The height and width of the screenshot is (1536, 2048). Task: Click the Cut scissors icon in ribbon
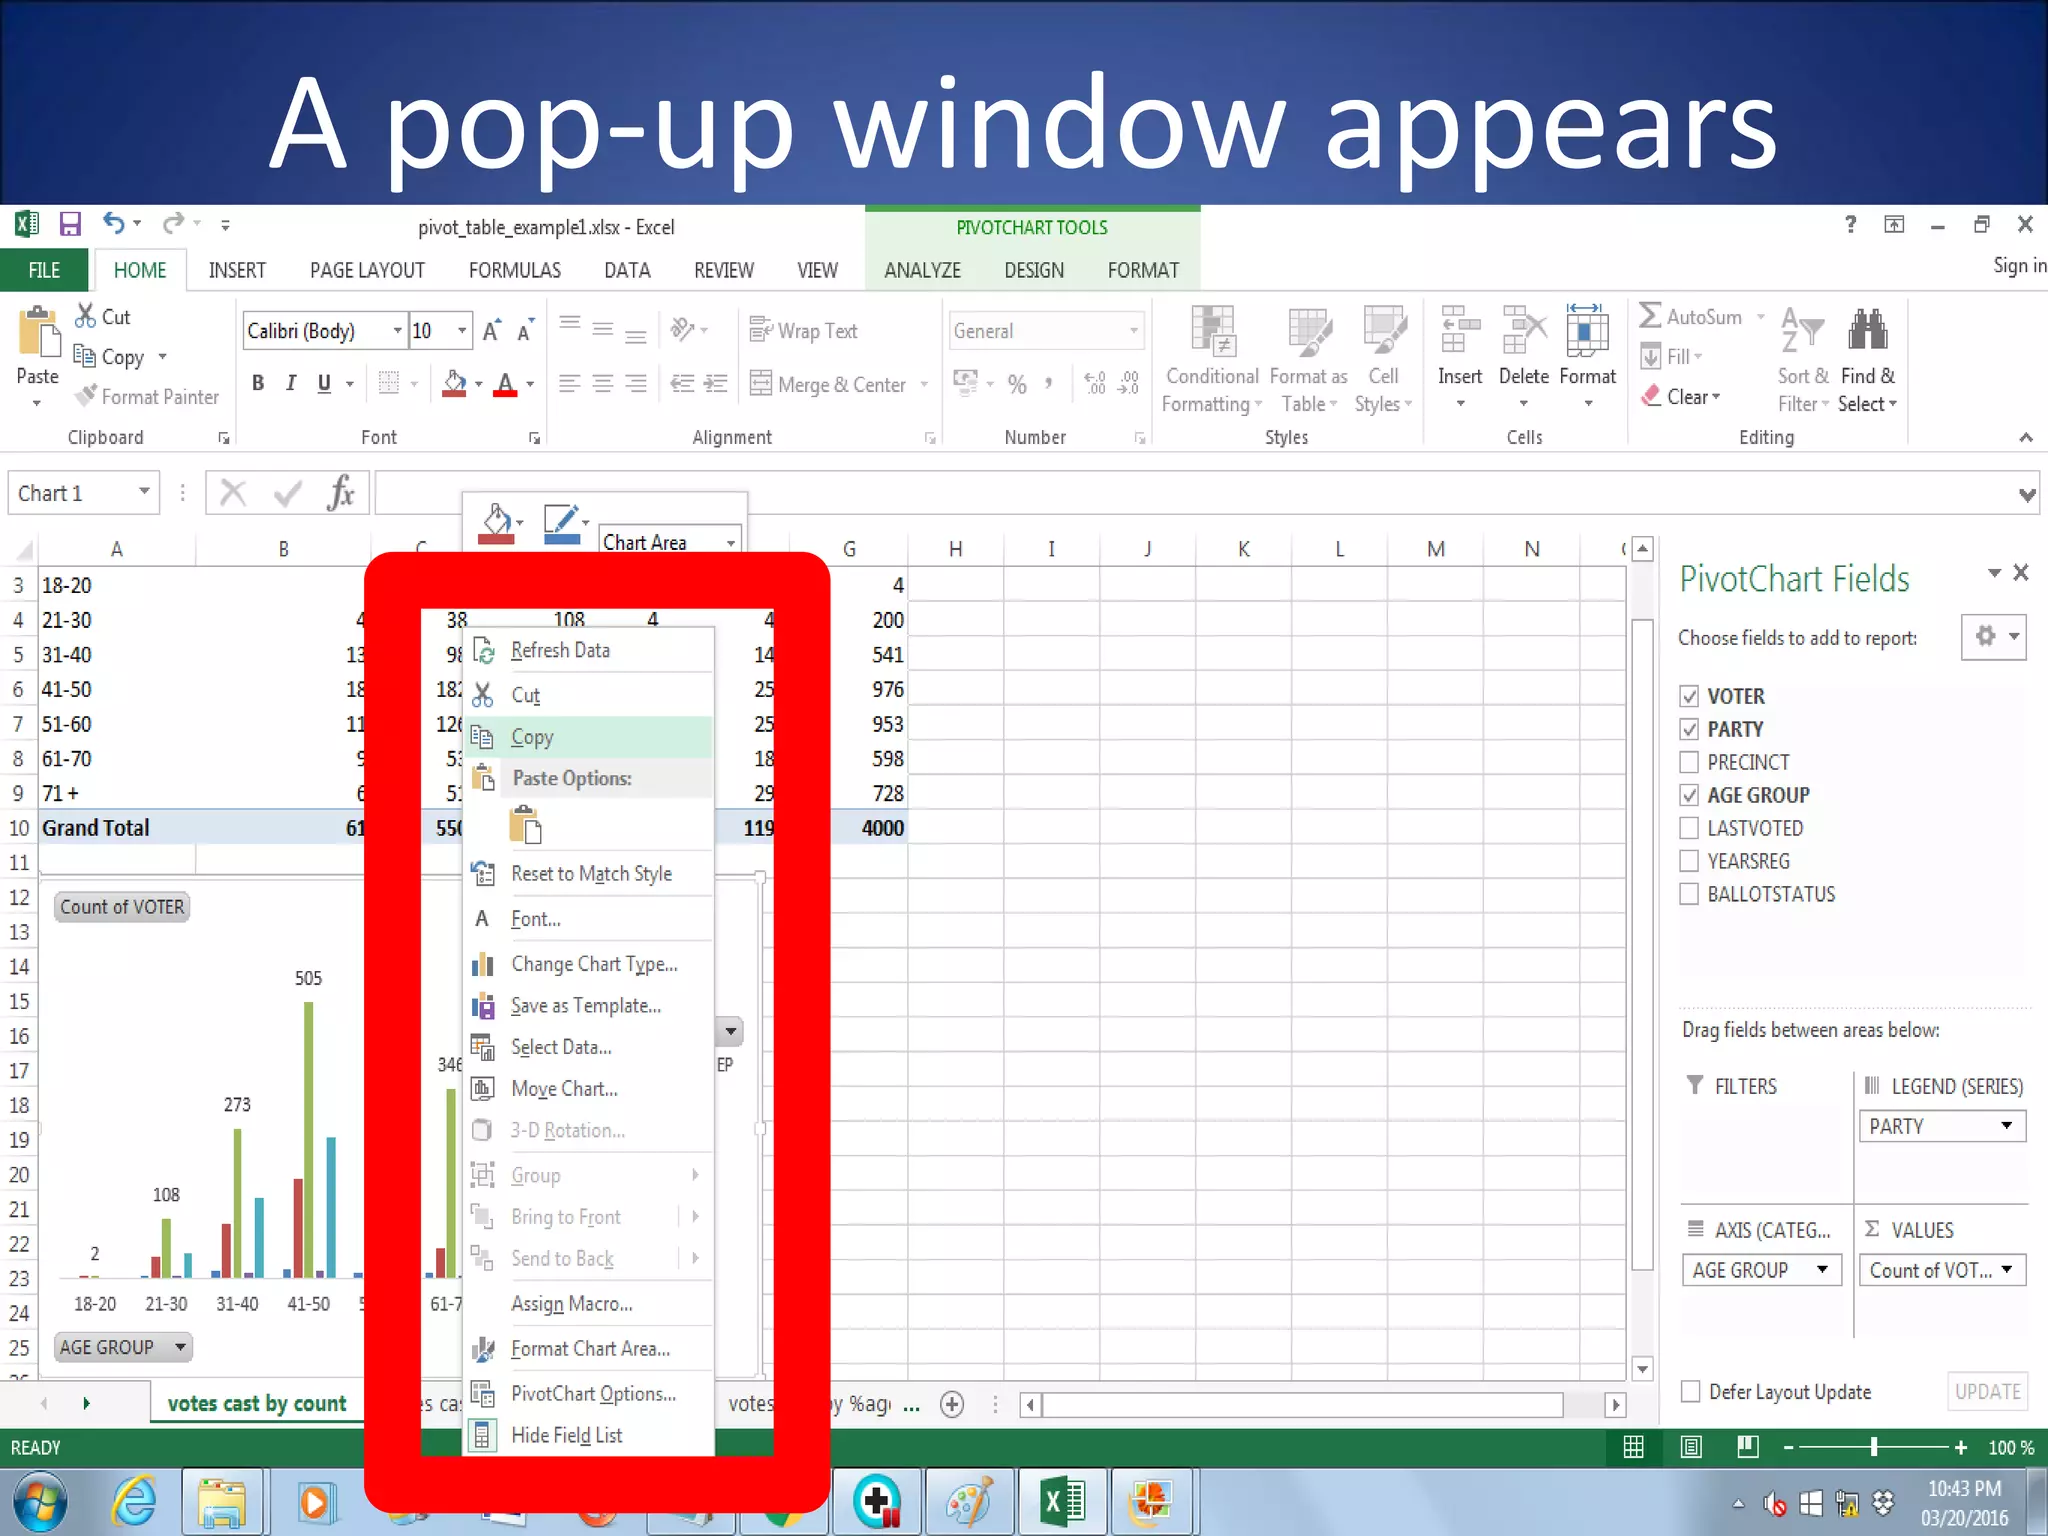86,316
